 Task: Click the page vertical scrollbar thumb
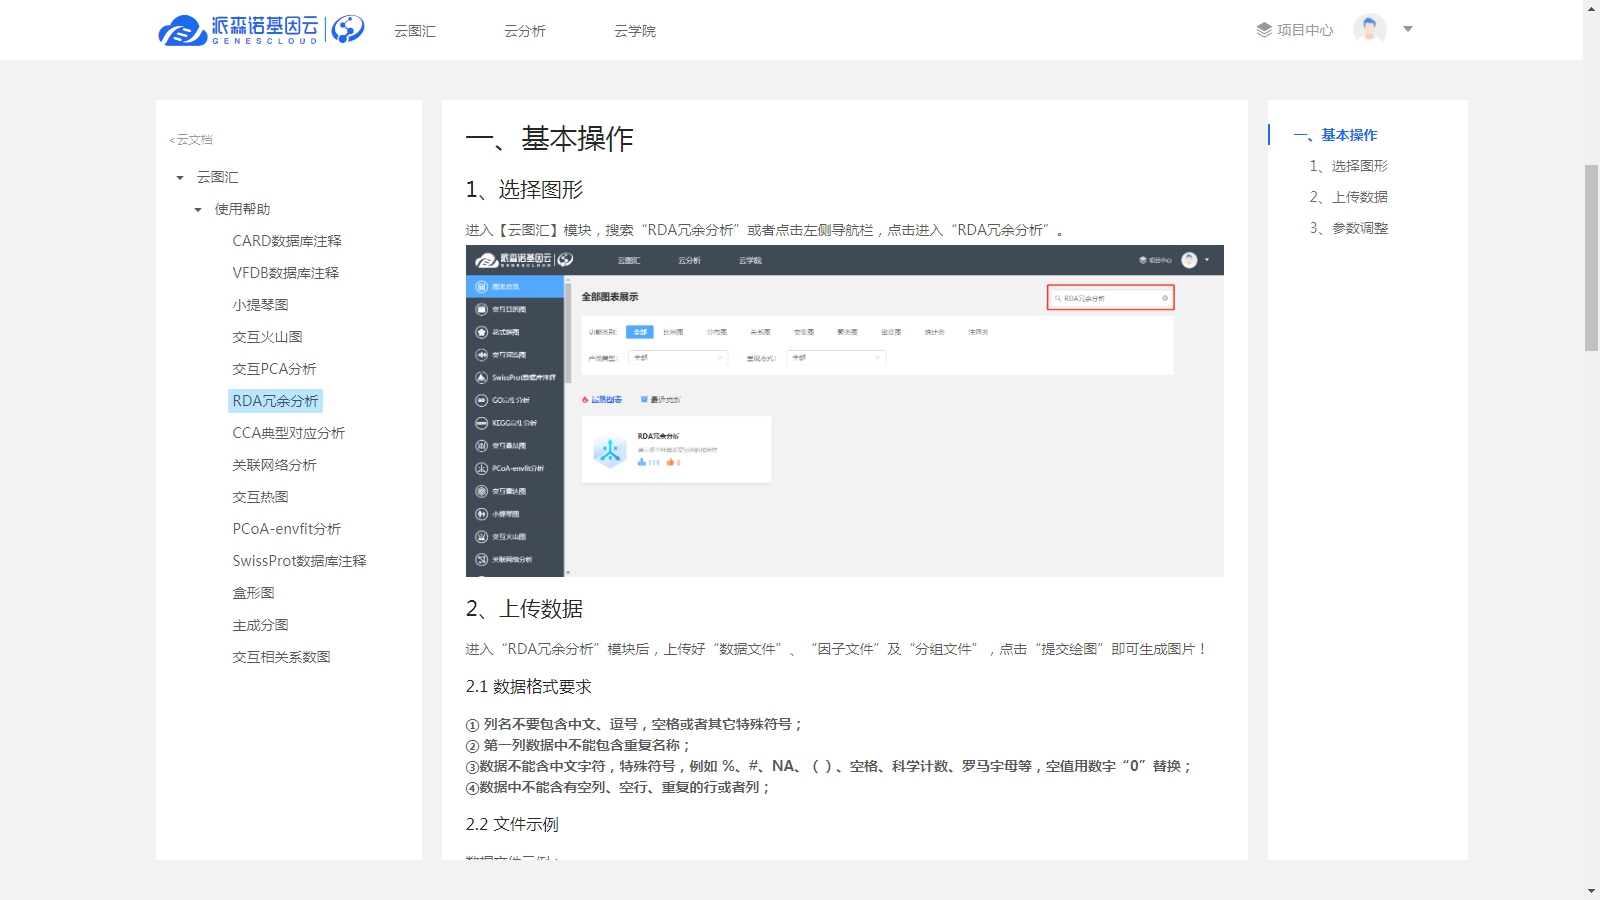[x=1591, y=258]
